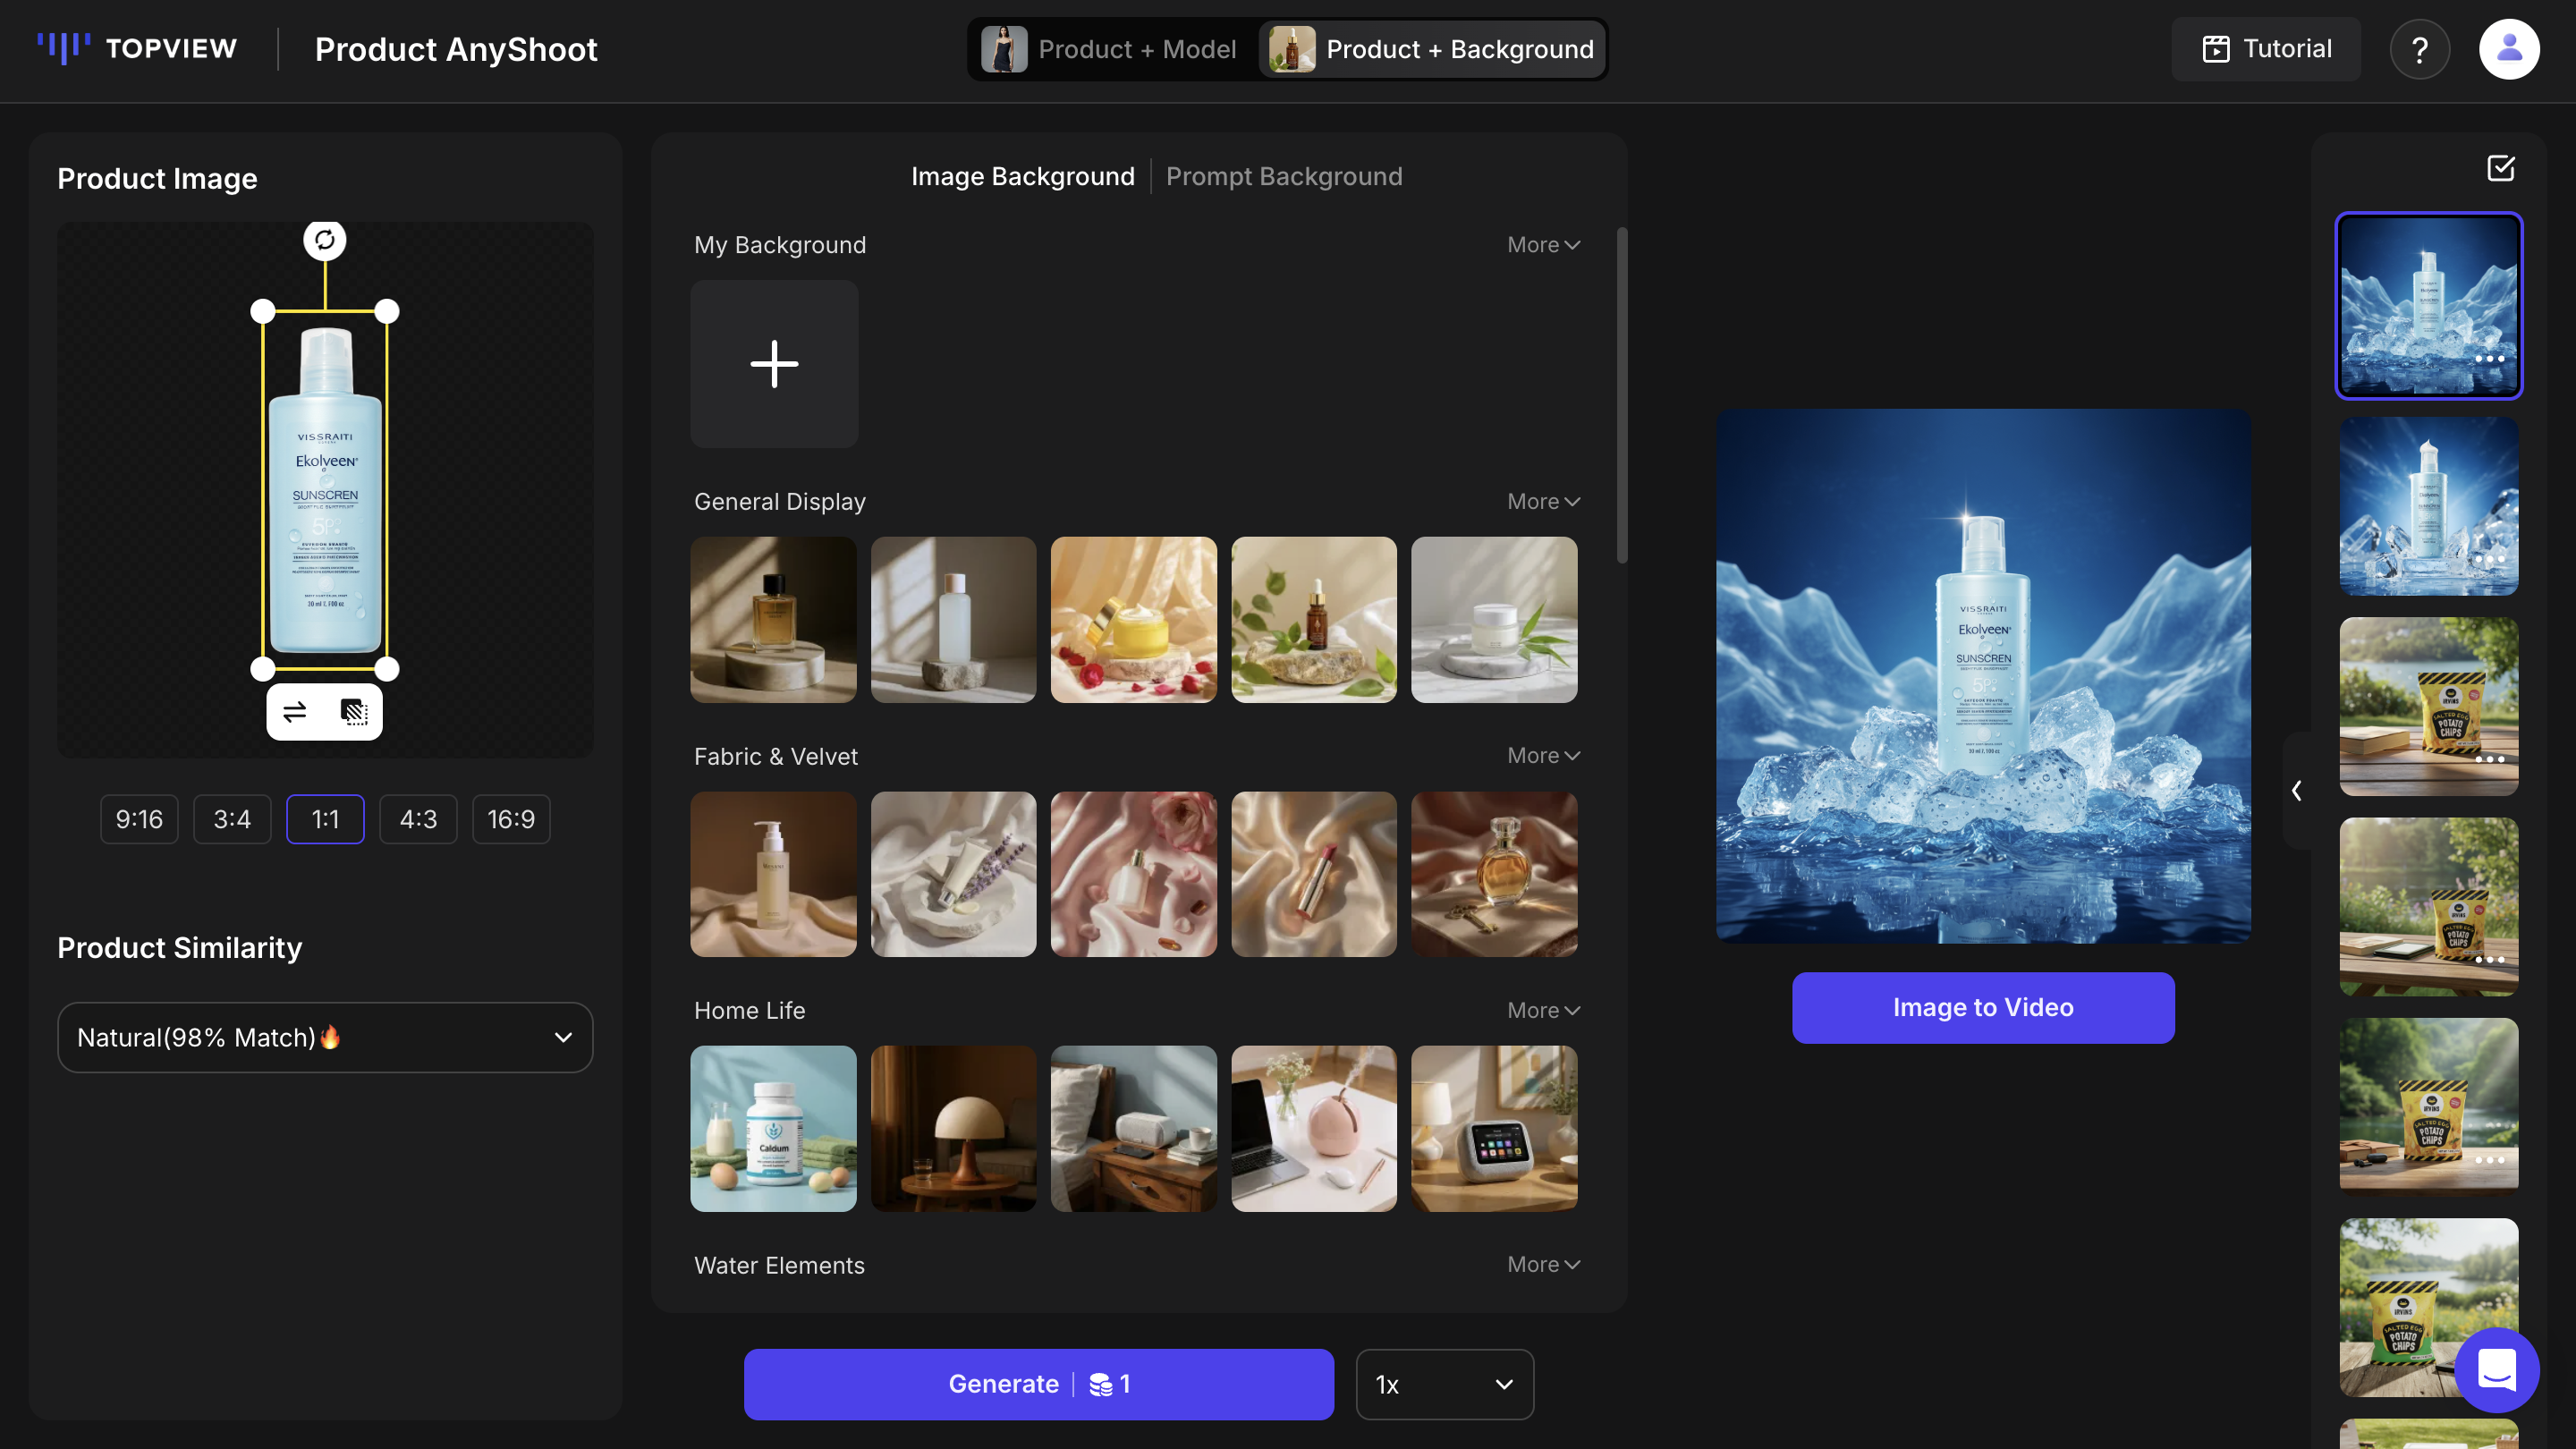Select the 9:16 aspect ratio

(138, 818)
